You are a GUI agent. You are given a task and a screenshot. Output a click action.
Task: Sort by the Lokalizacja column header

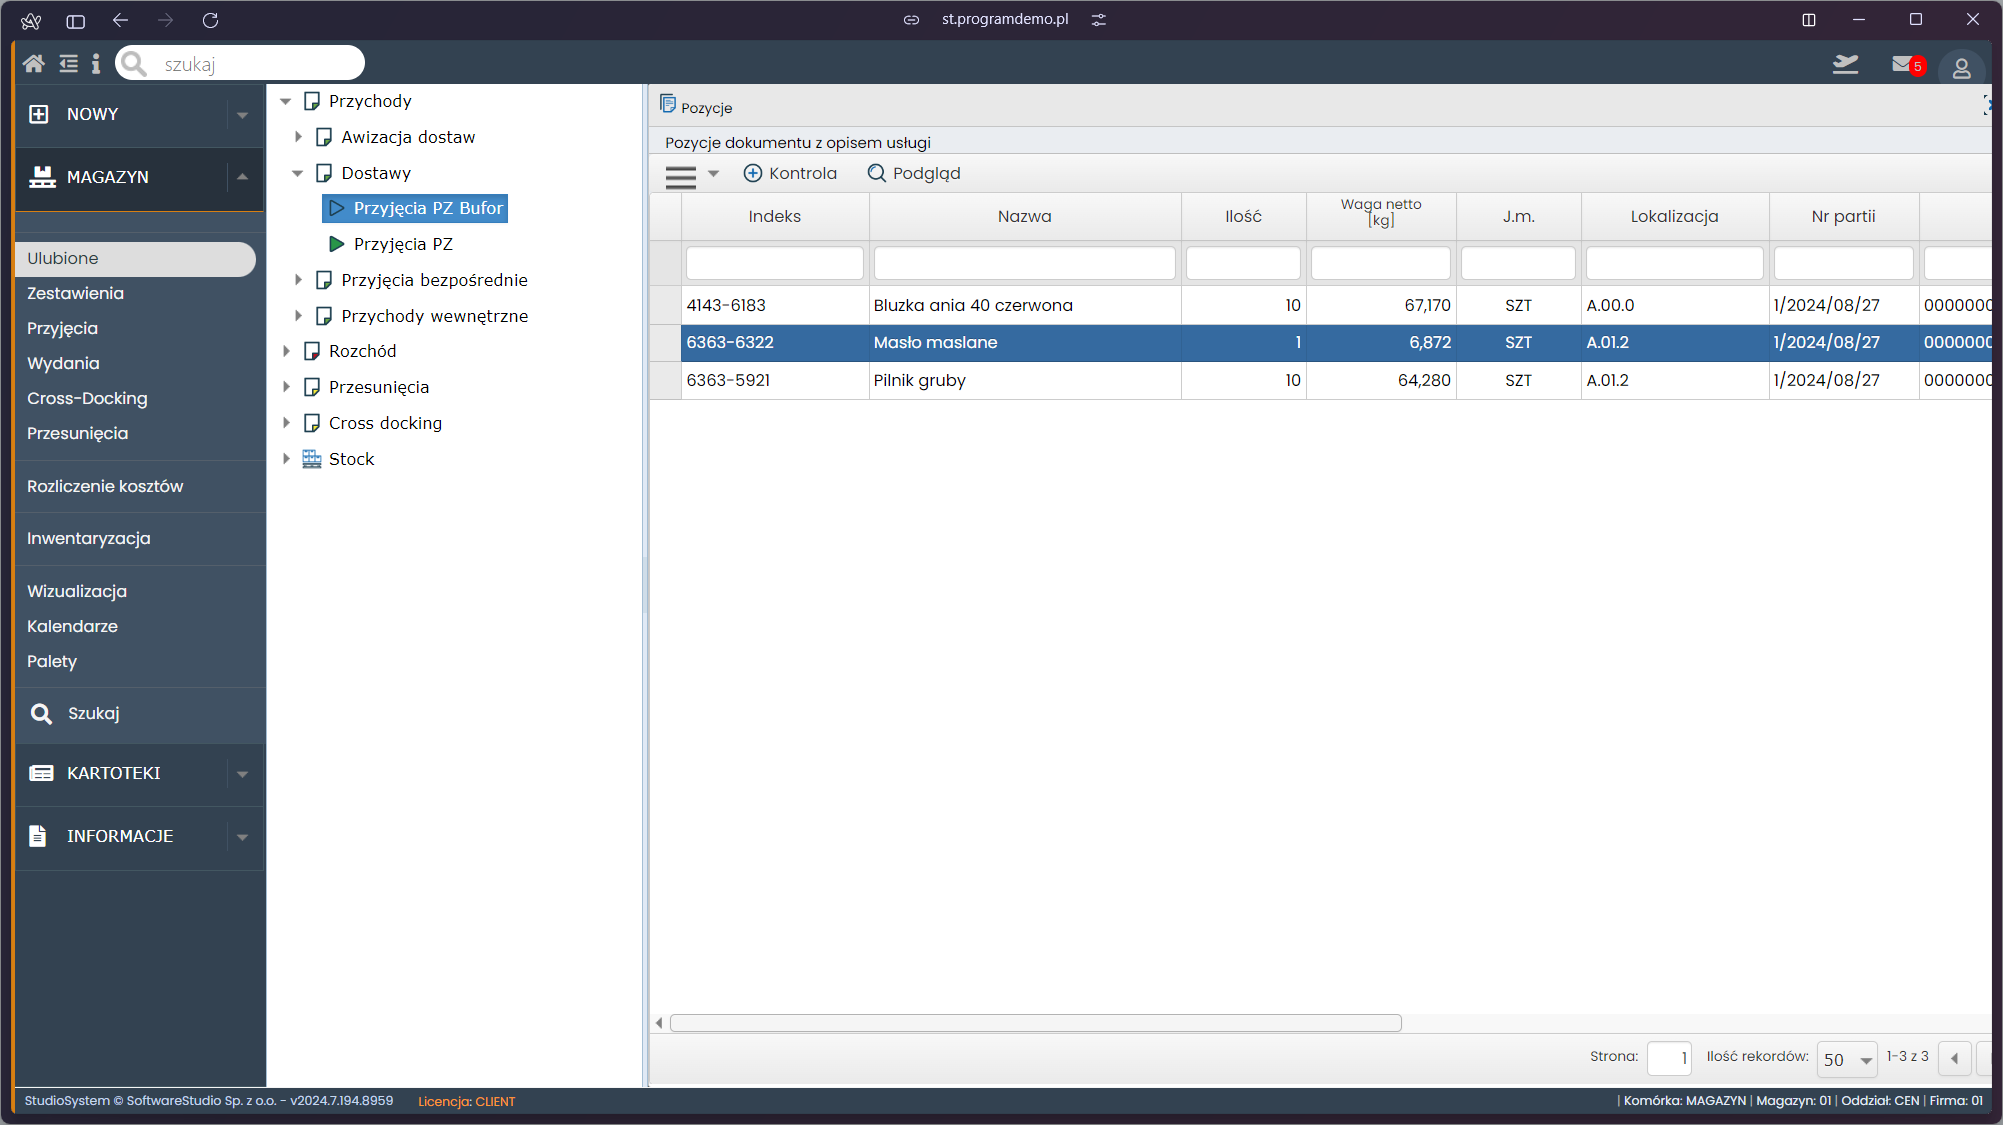(x=1675, y=217)
